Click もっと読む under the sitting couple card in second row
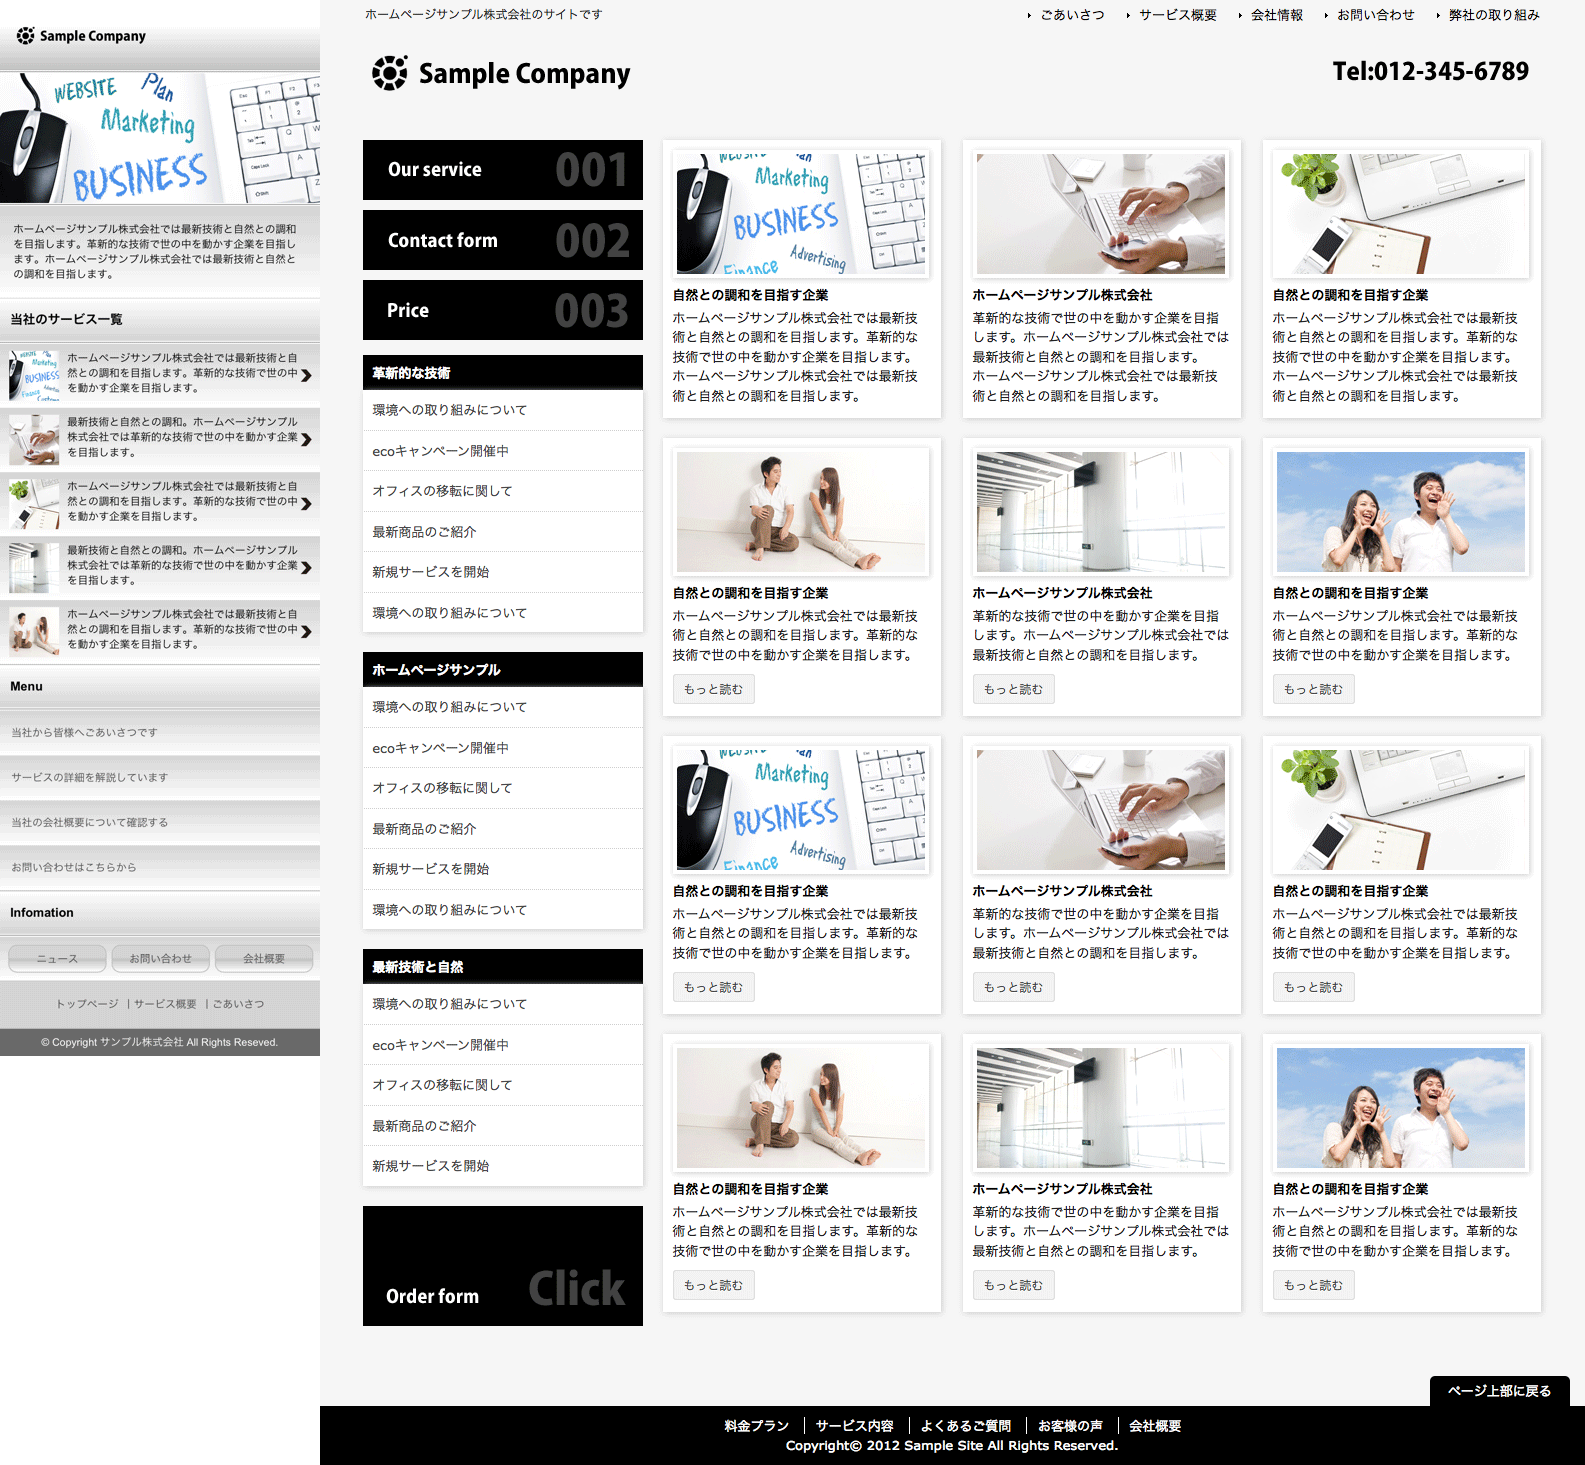Image resolution: width=1585 pixels, height=1465 pixels. (713, 689)
